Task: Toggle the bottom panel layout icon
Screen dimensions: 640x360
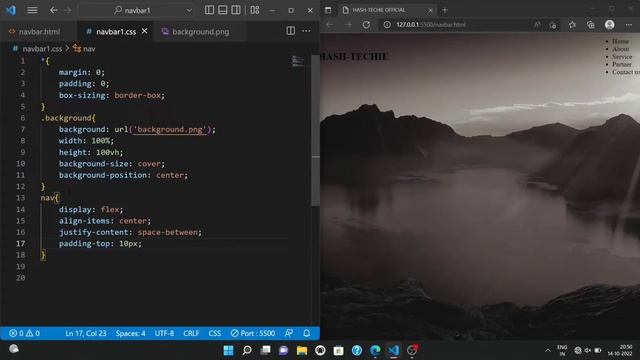Action: (x=222, y=10)
